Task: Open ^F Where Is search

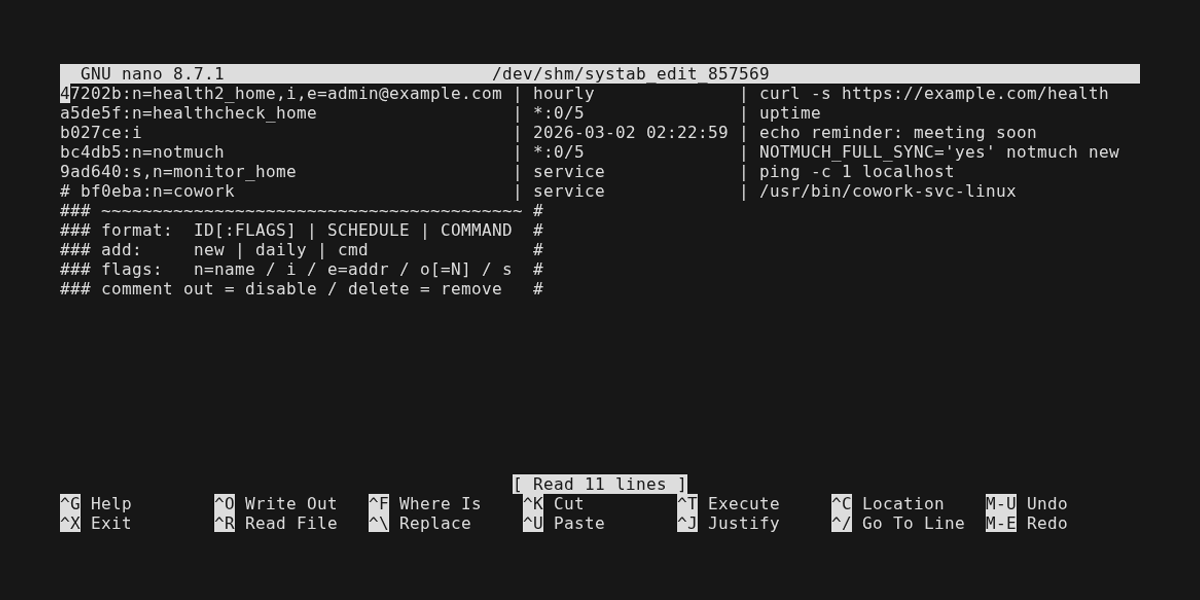Action: click(424, 504)
